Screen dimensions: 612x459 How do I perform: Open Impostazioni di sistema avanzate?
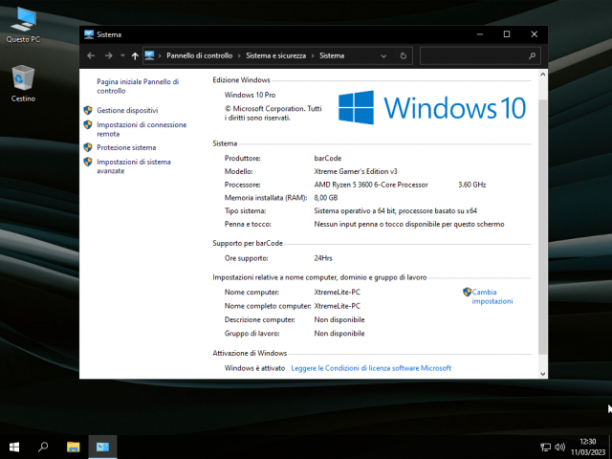click(x=134, y=166)
